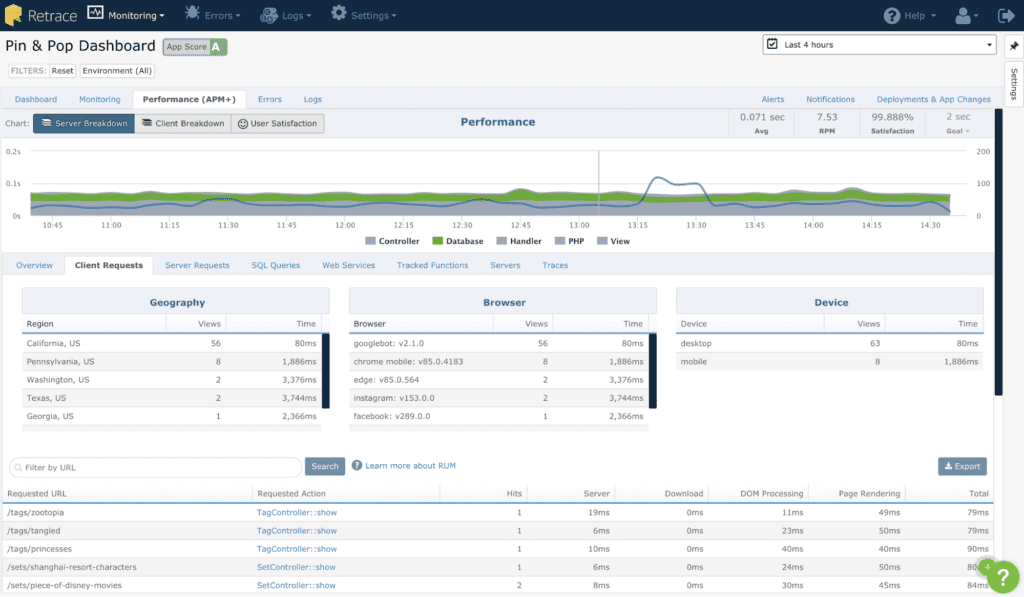The height and width of the screenshot is (597, 1024).
Task: Toggle Controller series in chart legend
Action: coord(392,241)
